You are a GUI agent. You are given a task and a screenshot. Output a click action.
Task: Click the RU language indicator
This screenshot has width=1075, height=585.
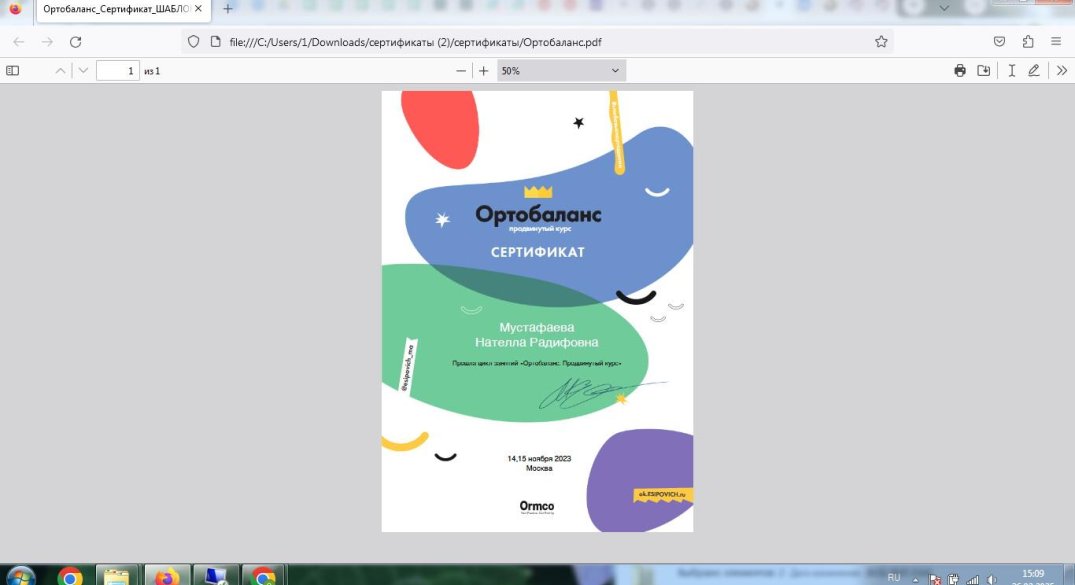point(894,577)
